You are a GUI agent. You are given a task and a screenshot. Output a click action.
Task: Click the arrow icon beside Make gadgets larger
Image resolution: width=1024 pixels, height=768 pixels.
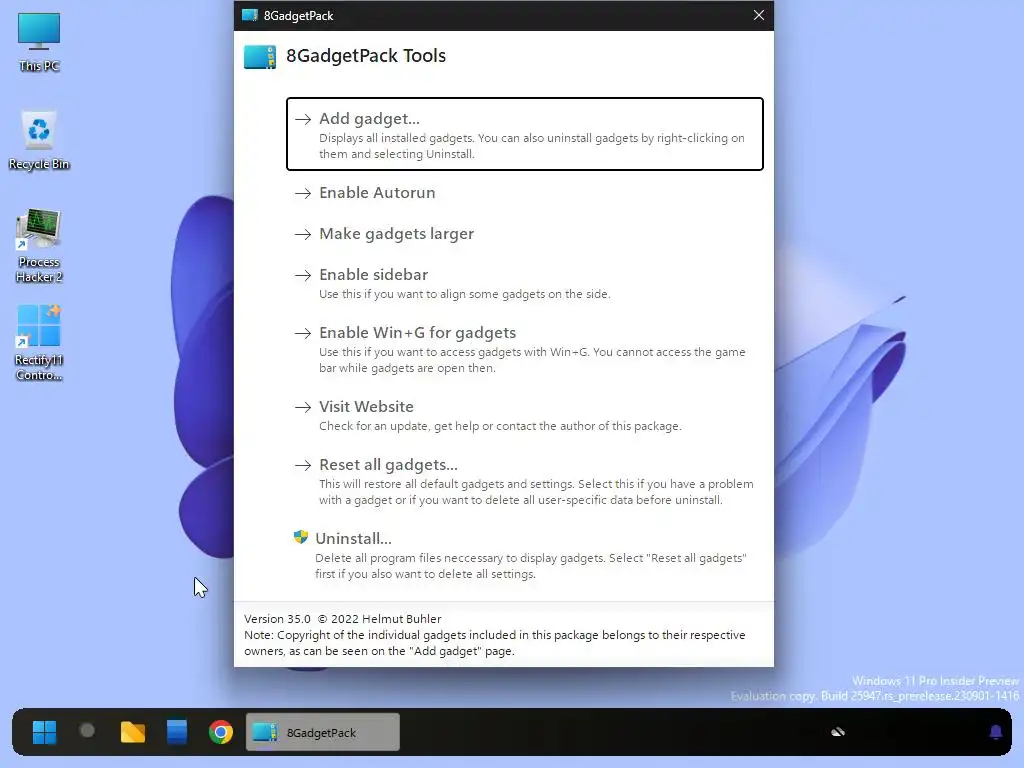pyautogui.click(x=302, y=234)
